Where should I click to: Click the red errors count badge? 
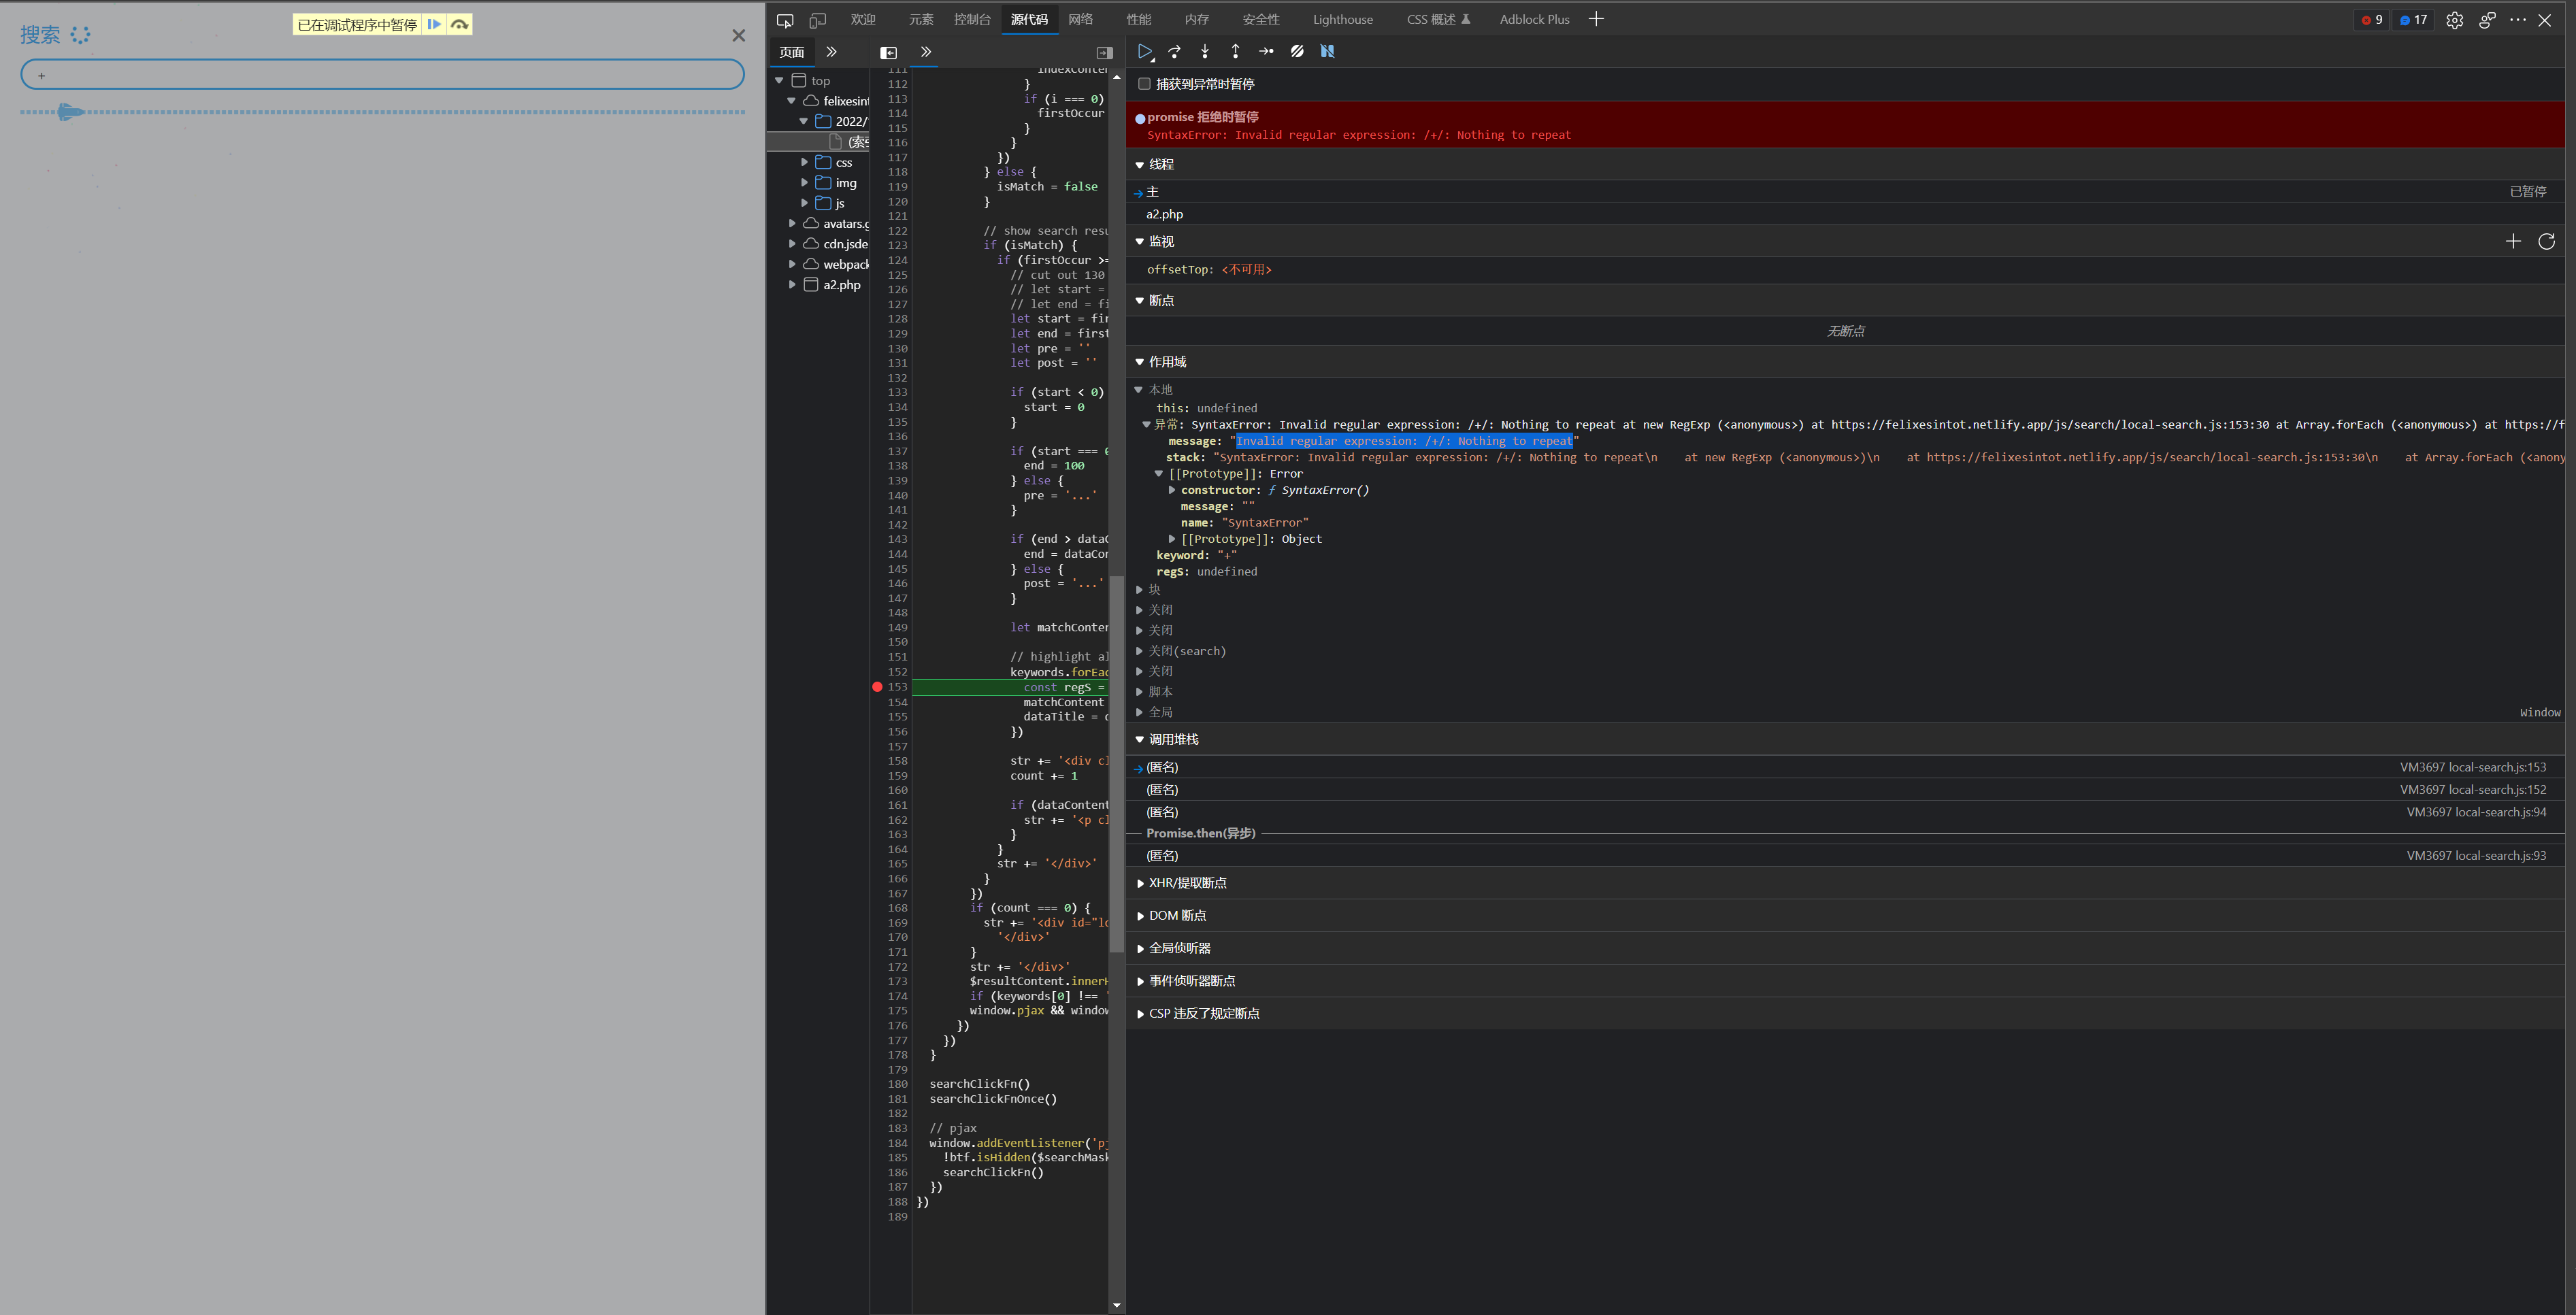pos(2371,20)
